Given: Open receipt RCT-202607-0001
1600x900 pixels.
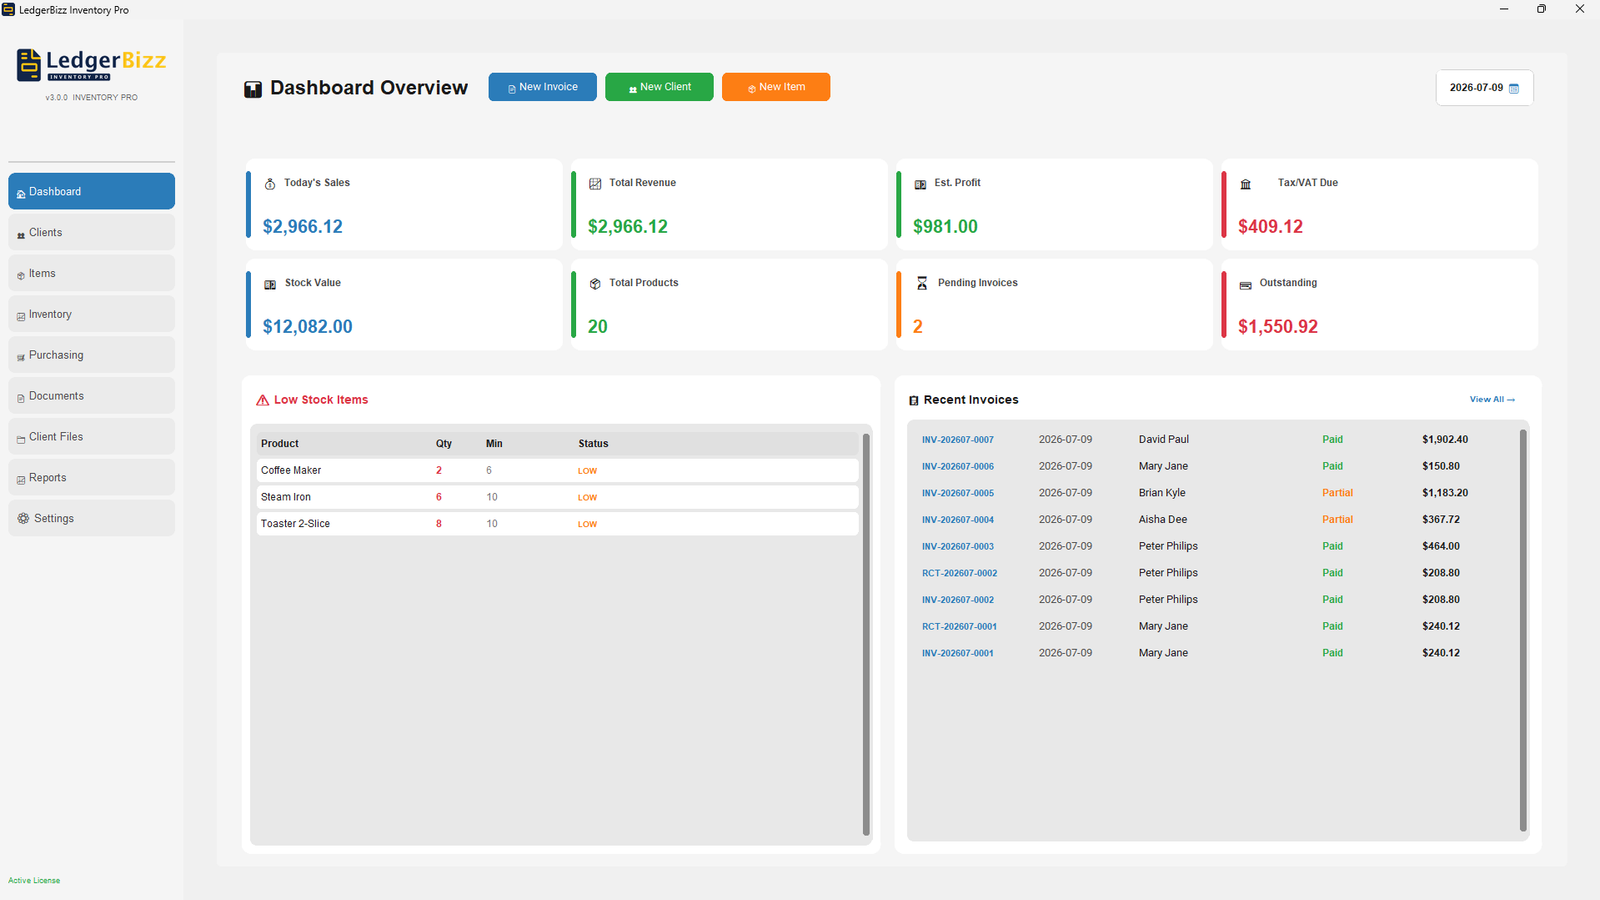Looking at the screenshot, I should pos(960,627).
